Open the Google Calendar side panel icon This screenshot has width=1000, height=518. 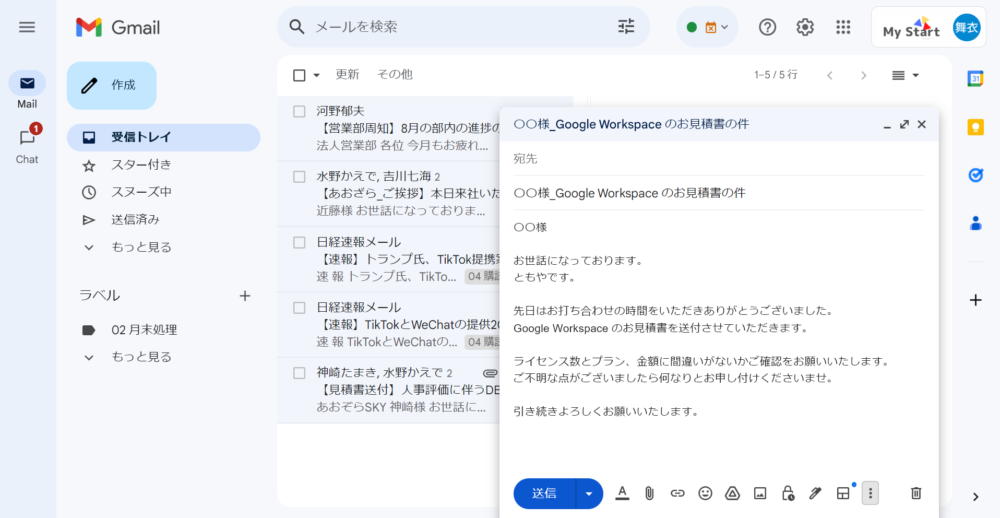(x=975, y=78)
